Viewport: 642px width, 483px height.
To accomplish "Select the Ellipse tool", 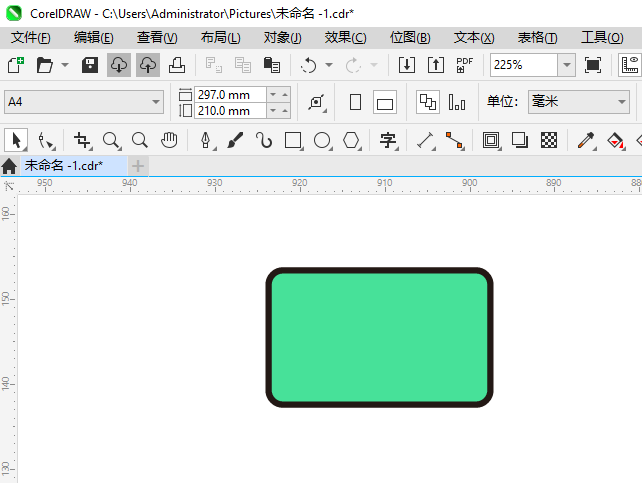I will [x=322, y=140].
